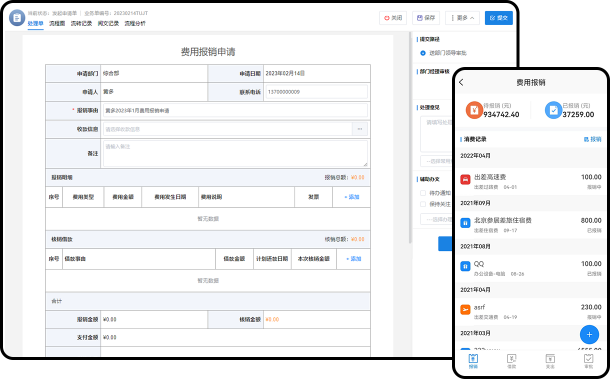Click the blue plus floating button
This screenshot has height=379, width=610.
point(589,335)
